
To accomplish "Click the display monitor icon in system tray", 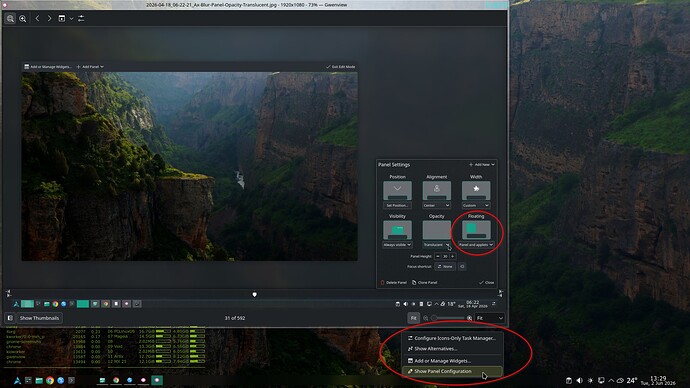I will 601,381.
